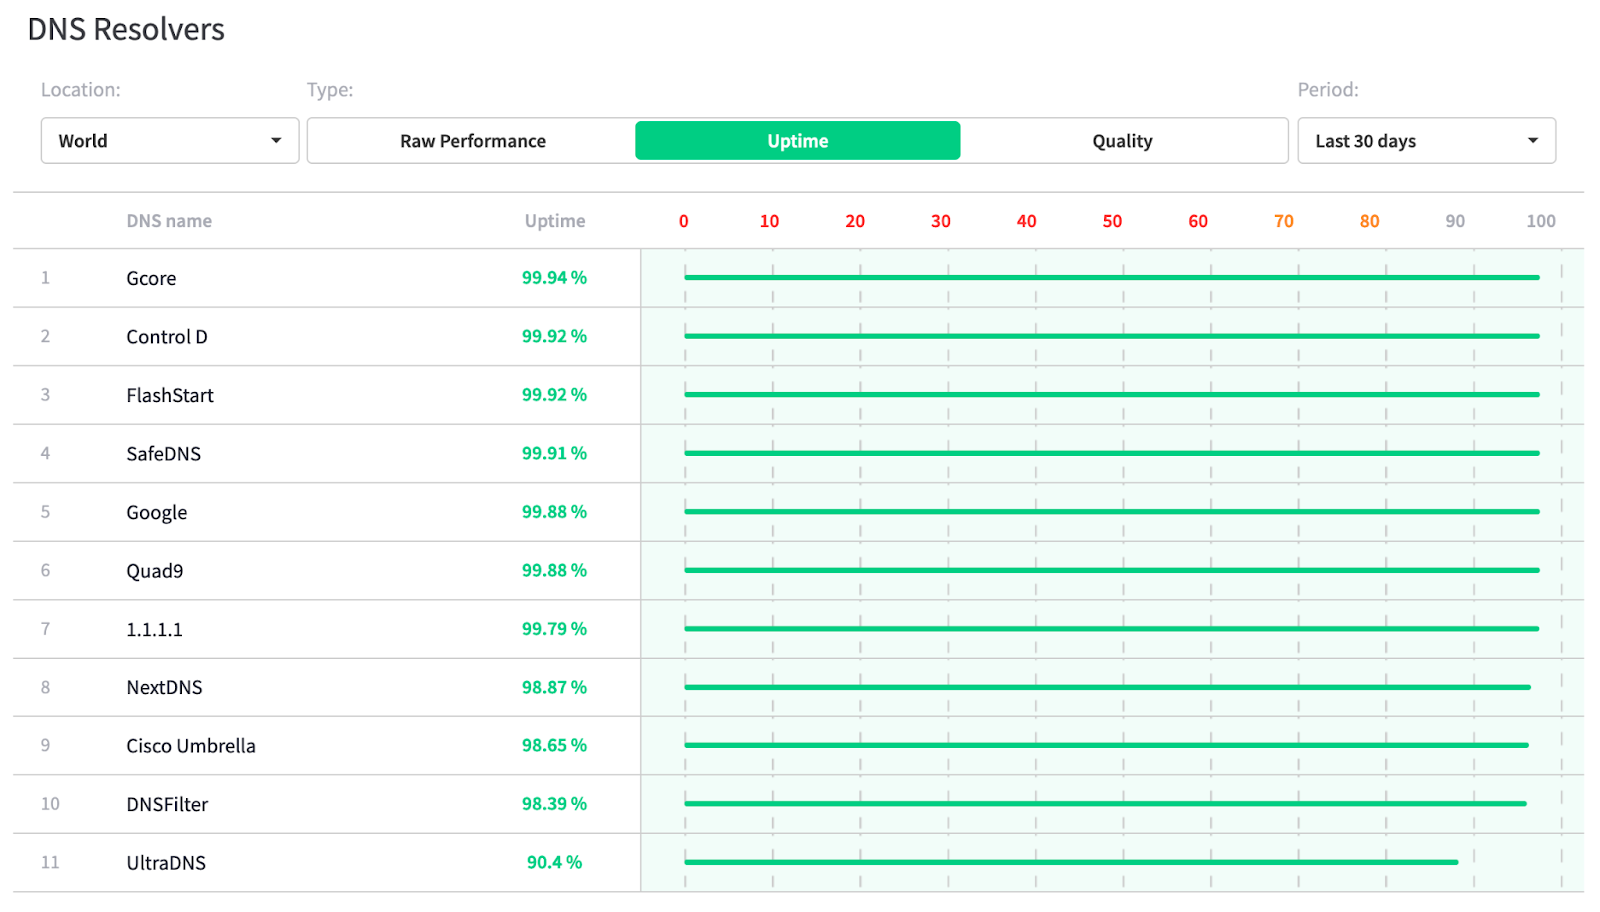
Task: Click the Quad9 uptime bar
Action: tap(1112, 570)
